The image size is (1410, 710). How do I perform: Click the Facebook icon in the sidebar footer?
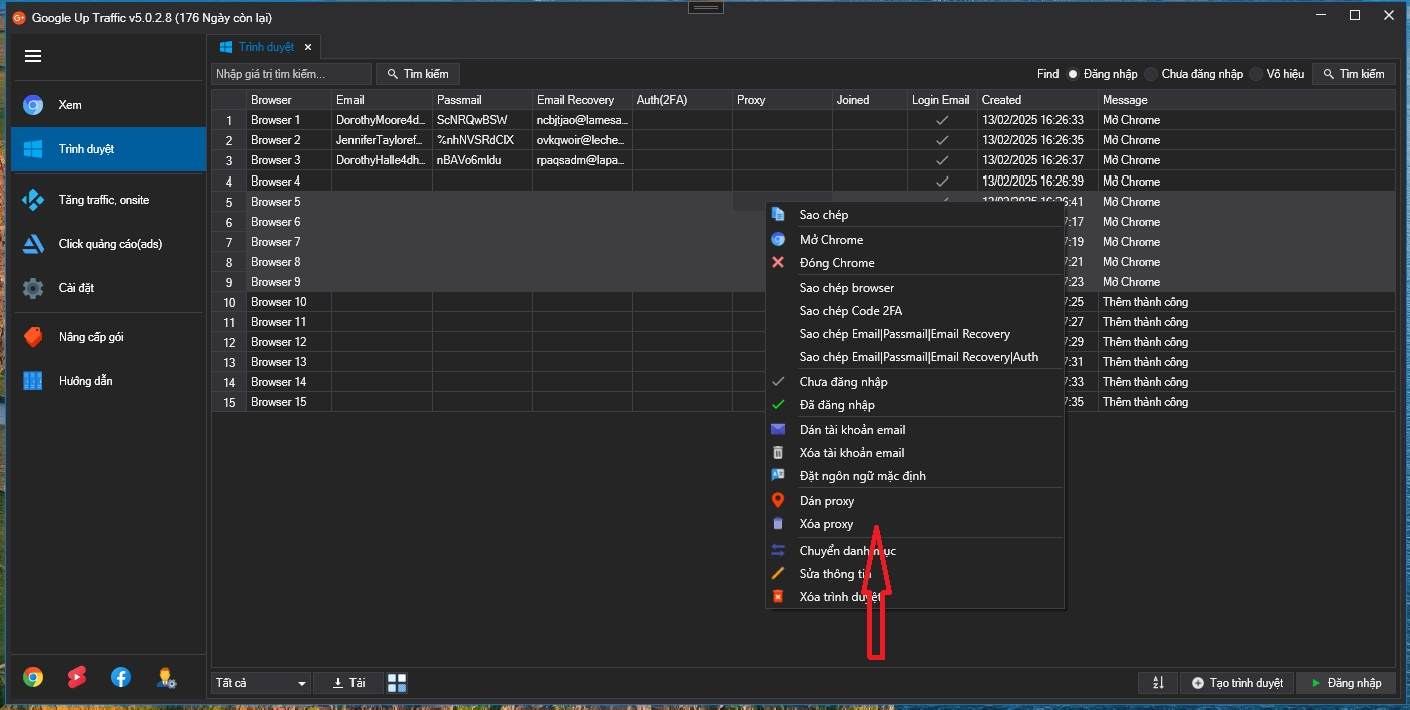[121, 677]
